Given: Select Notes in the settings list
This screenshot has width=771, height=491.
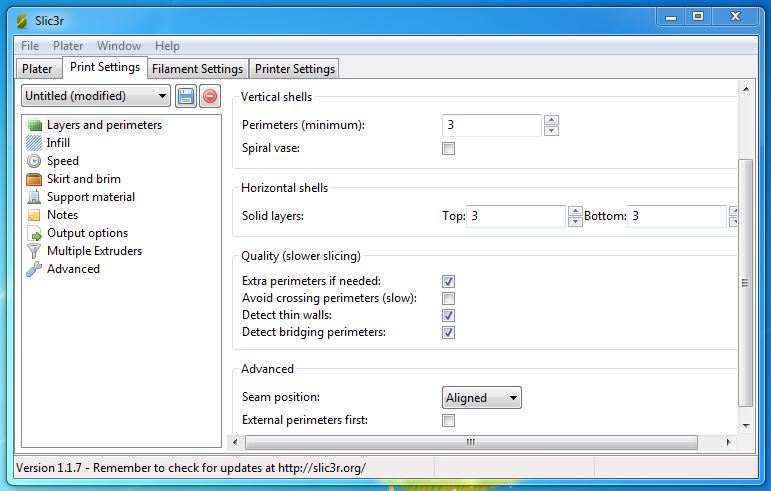Looking at the screenshot, I should pyautogui.click(x=62, y=215).
